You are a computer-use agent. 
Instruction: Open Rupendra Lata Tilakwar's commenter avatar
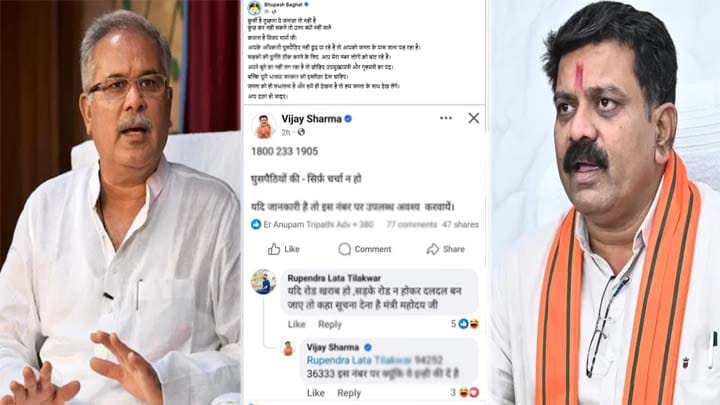point(264,281)
